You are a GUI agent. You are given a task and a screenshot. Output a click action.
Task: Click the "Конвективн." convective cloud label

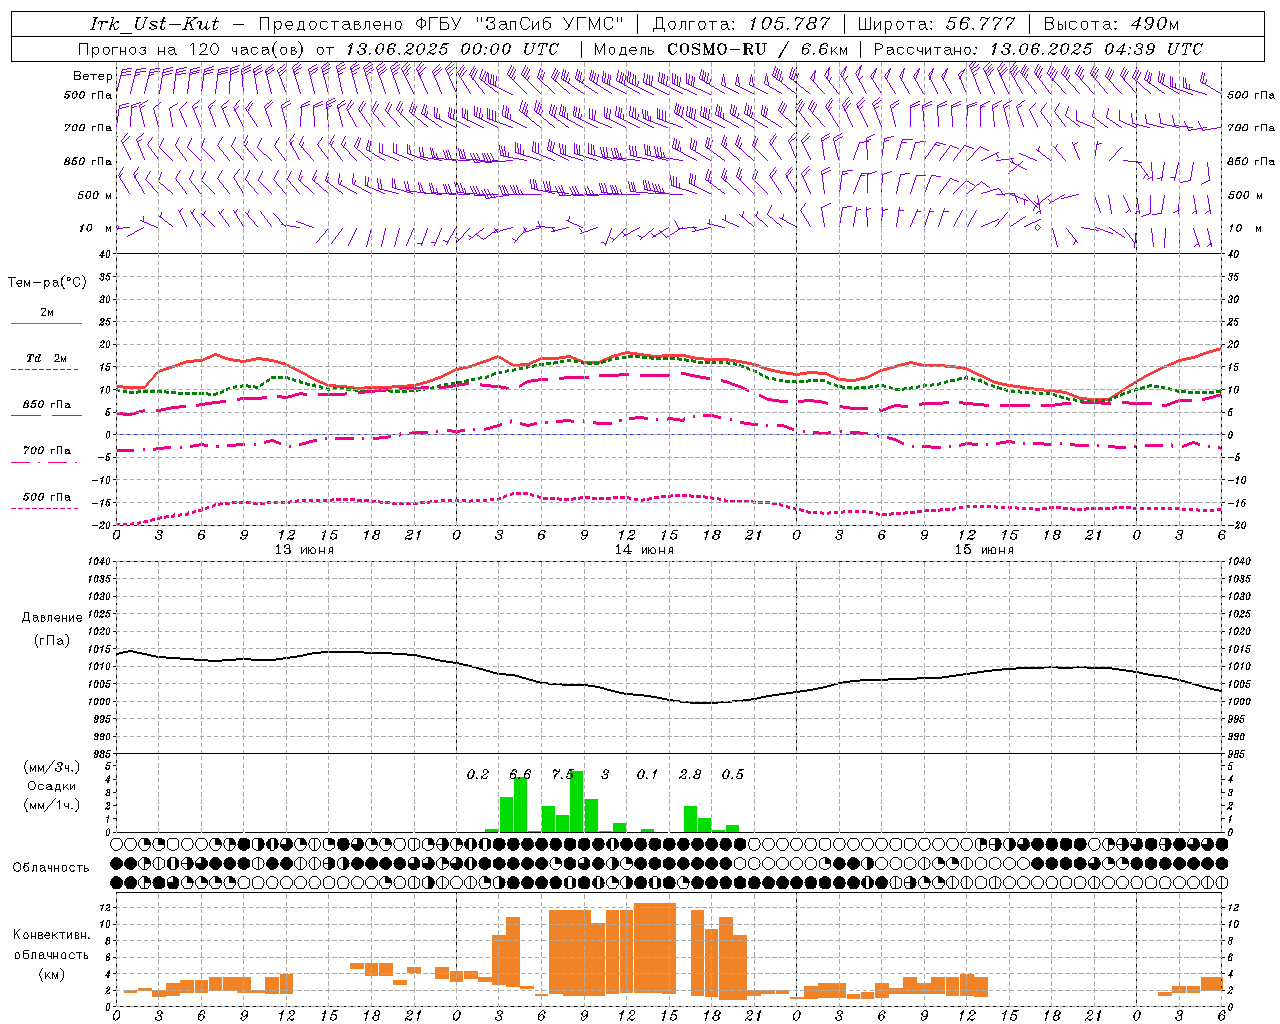pyautogui.click(x=51, y=935)
